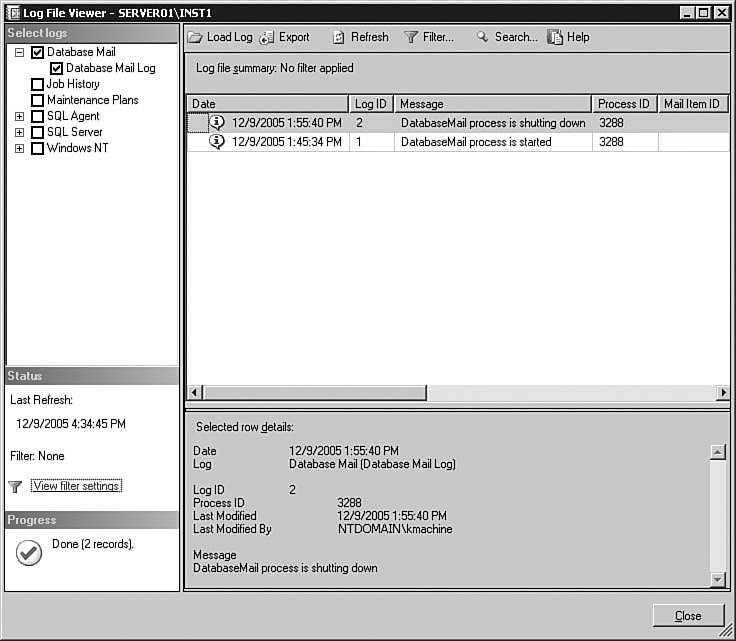Select Refresh in the toolbar
The height and width of the screenshot is (641, 736).
pyautogui.click(x=361, y=37)
